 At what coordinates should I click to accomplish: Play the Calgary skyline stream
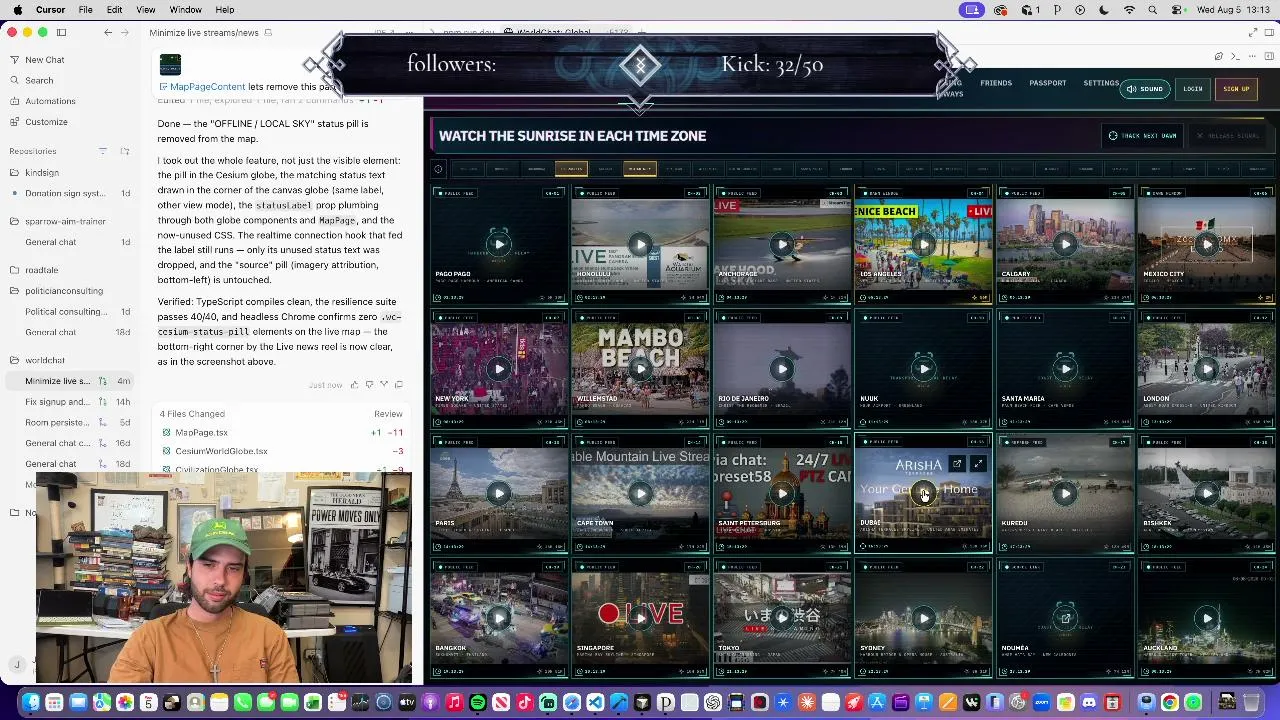pos(1065,244)
